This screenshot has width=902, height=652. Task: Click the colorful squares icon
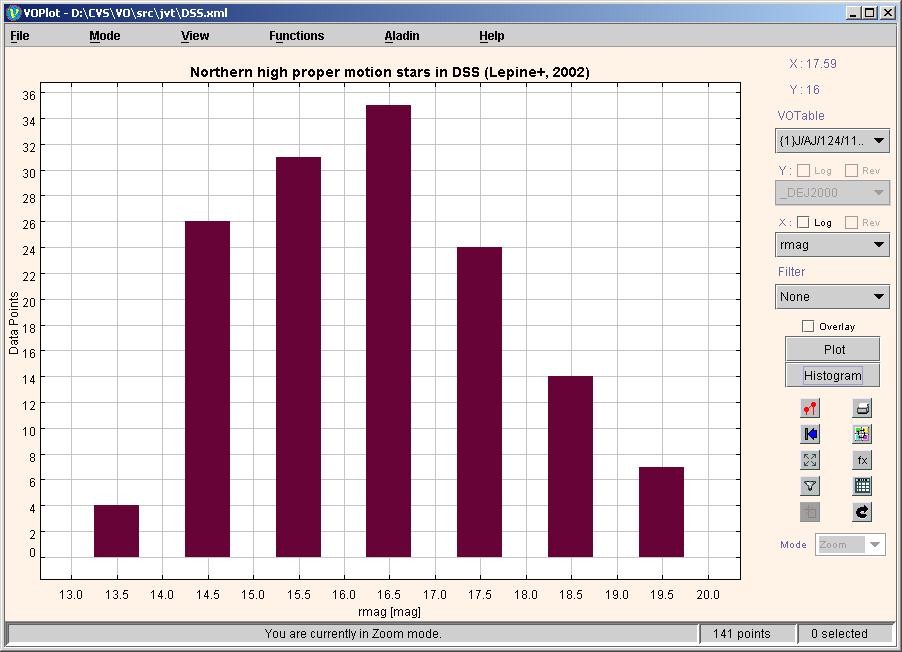[862, 434]
